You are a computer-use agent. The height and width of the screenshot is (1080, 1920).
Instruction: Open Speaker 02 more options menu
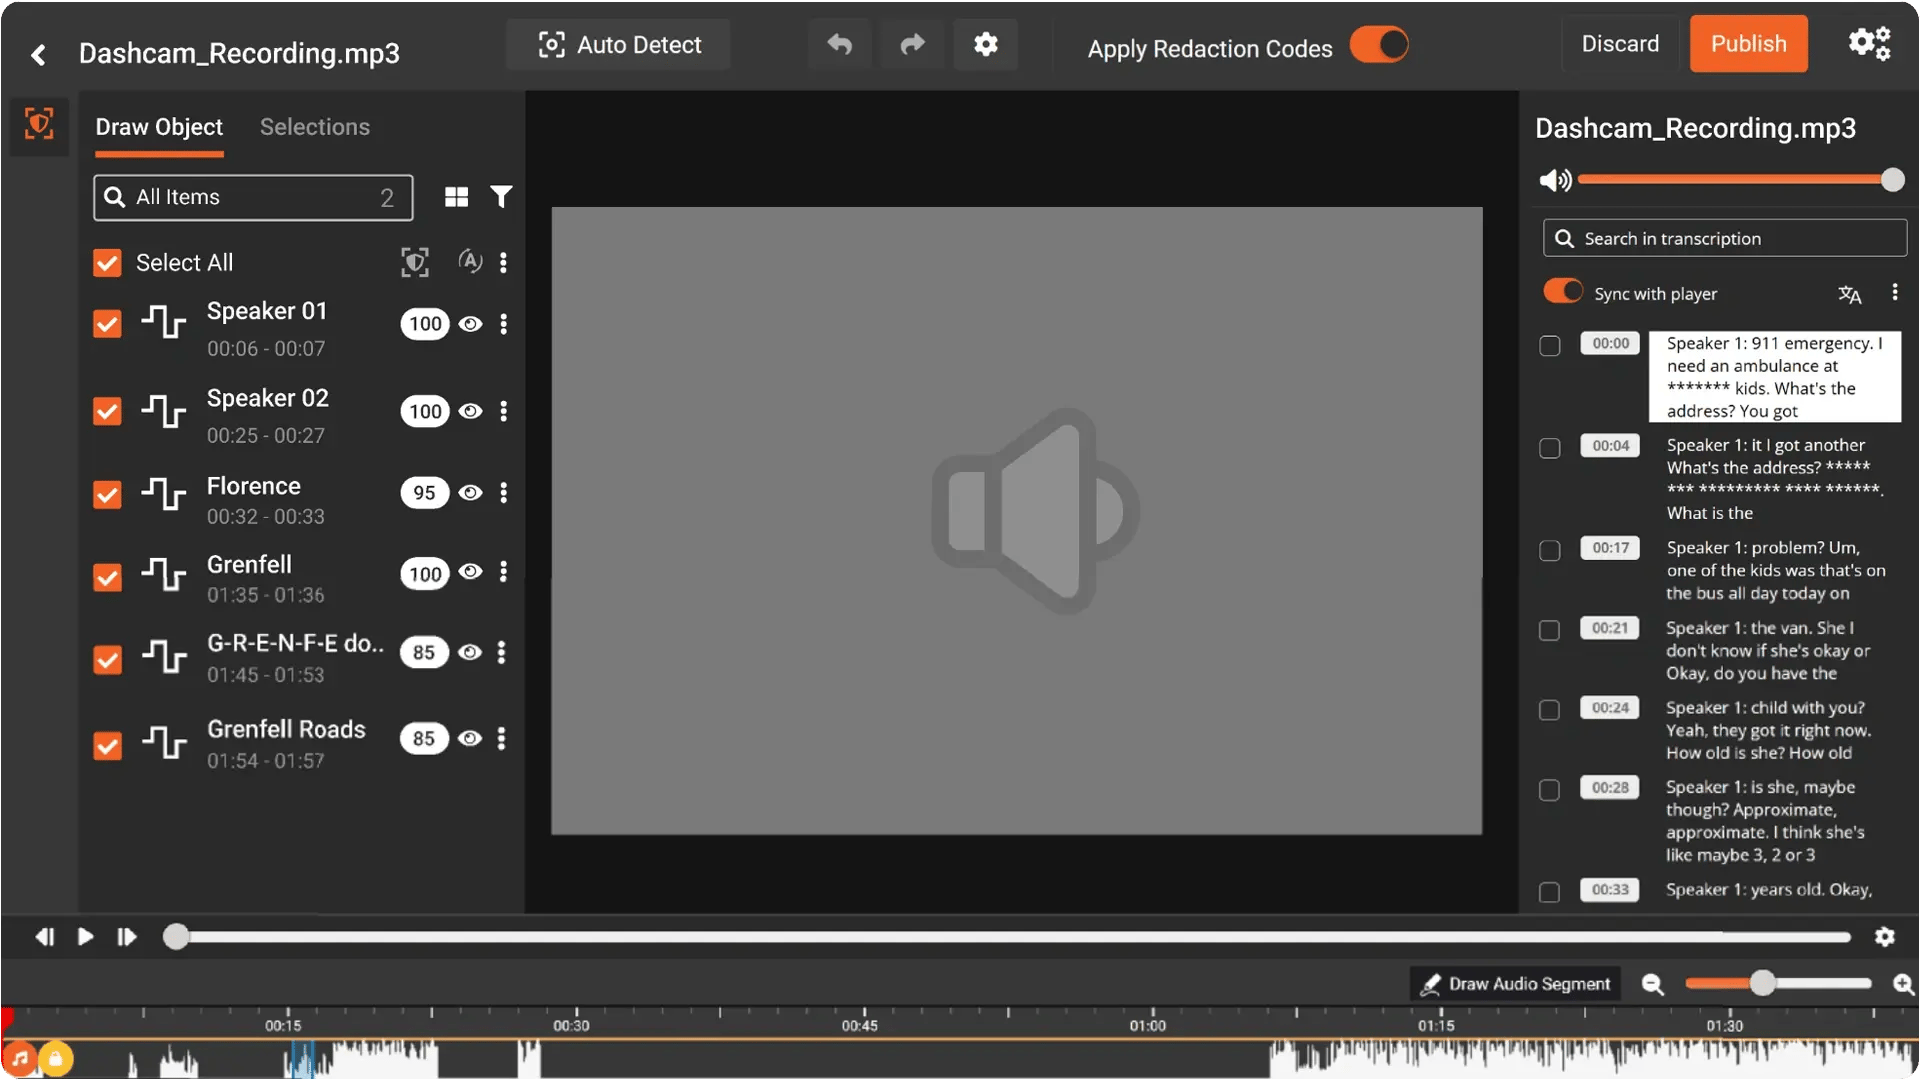pos(503,411)
